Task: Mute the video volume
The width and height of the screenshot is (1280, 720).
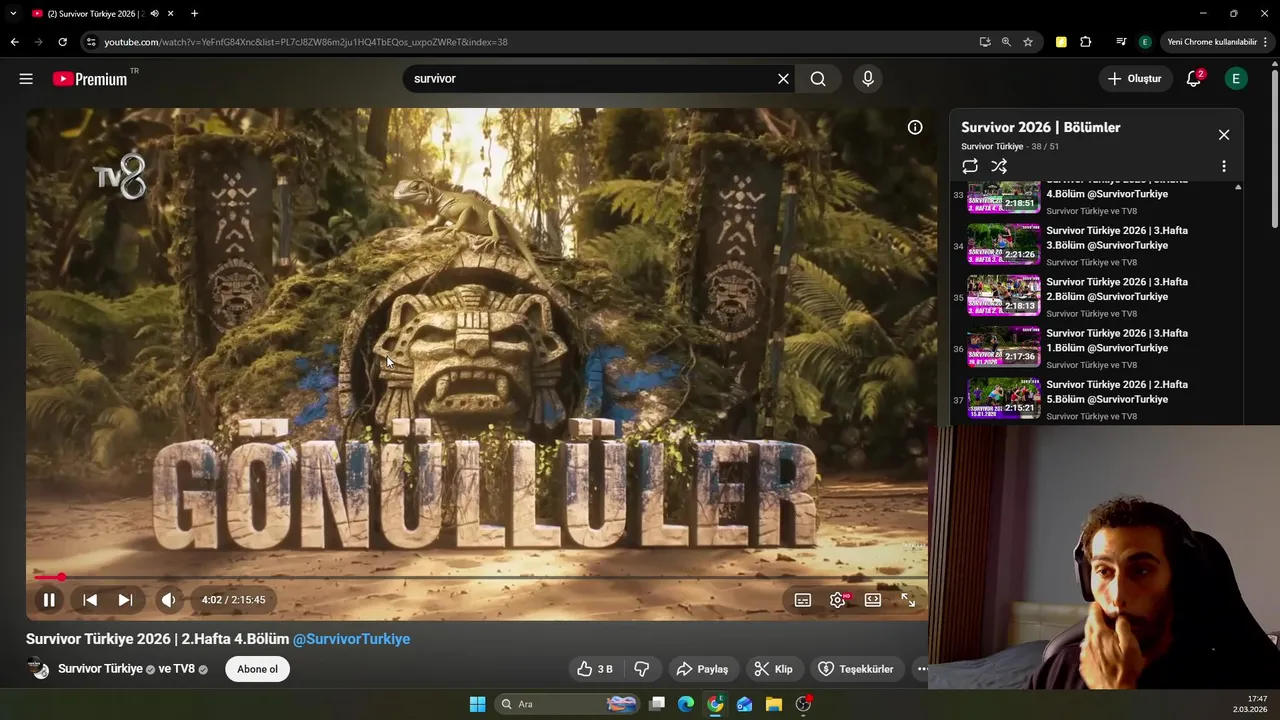Action: pyautogui.click(x=168, y=600)
